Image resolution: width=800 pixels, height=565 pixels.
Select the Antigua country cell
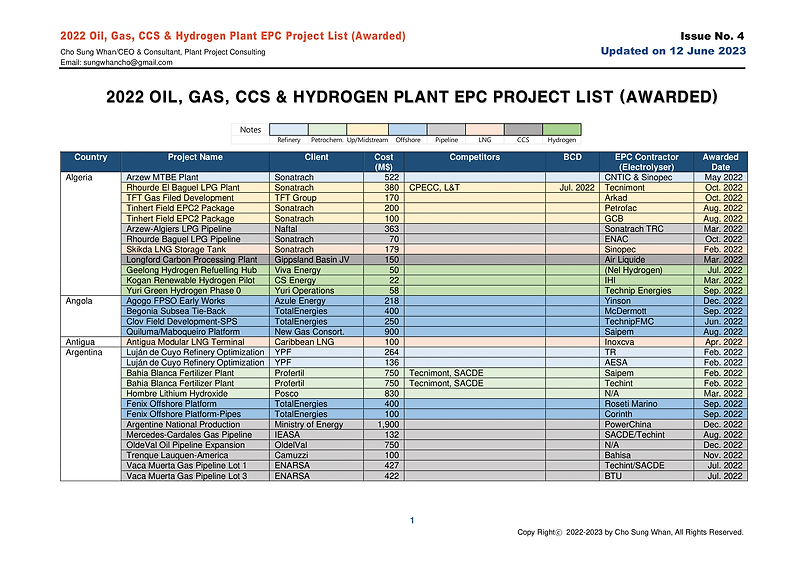(91, 342)
